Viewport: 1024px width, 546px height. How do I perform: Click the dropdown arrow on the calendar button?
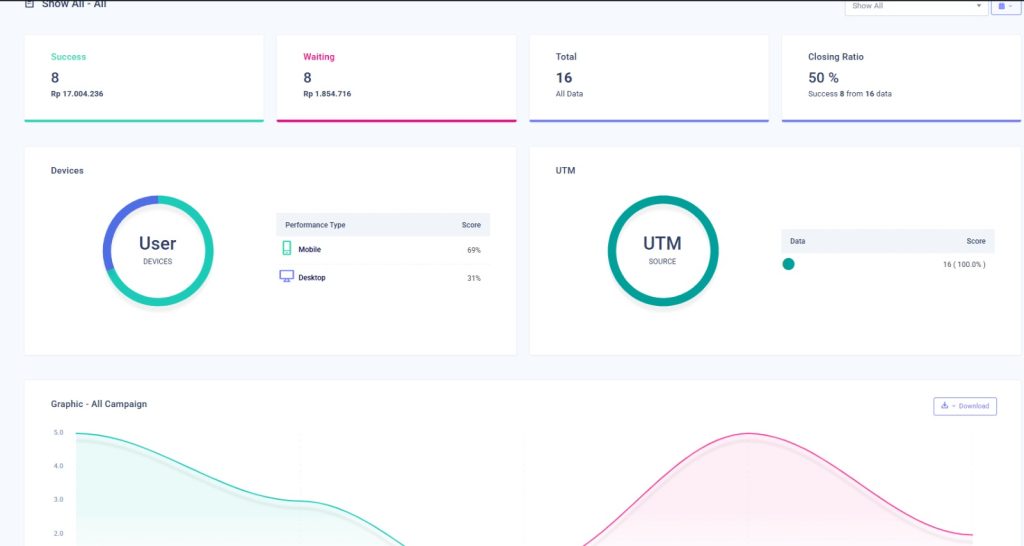(1010, 6)
